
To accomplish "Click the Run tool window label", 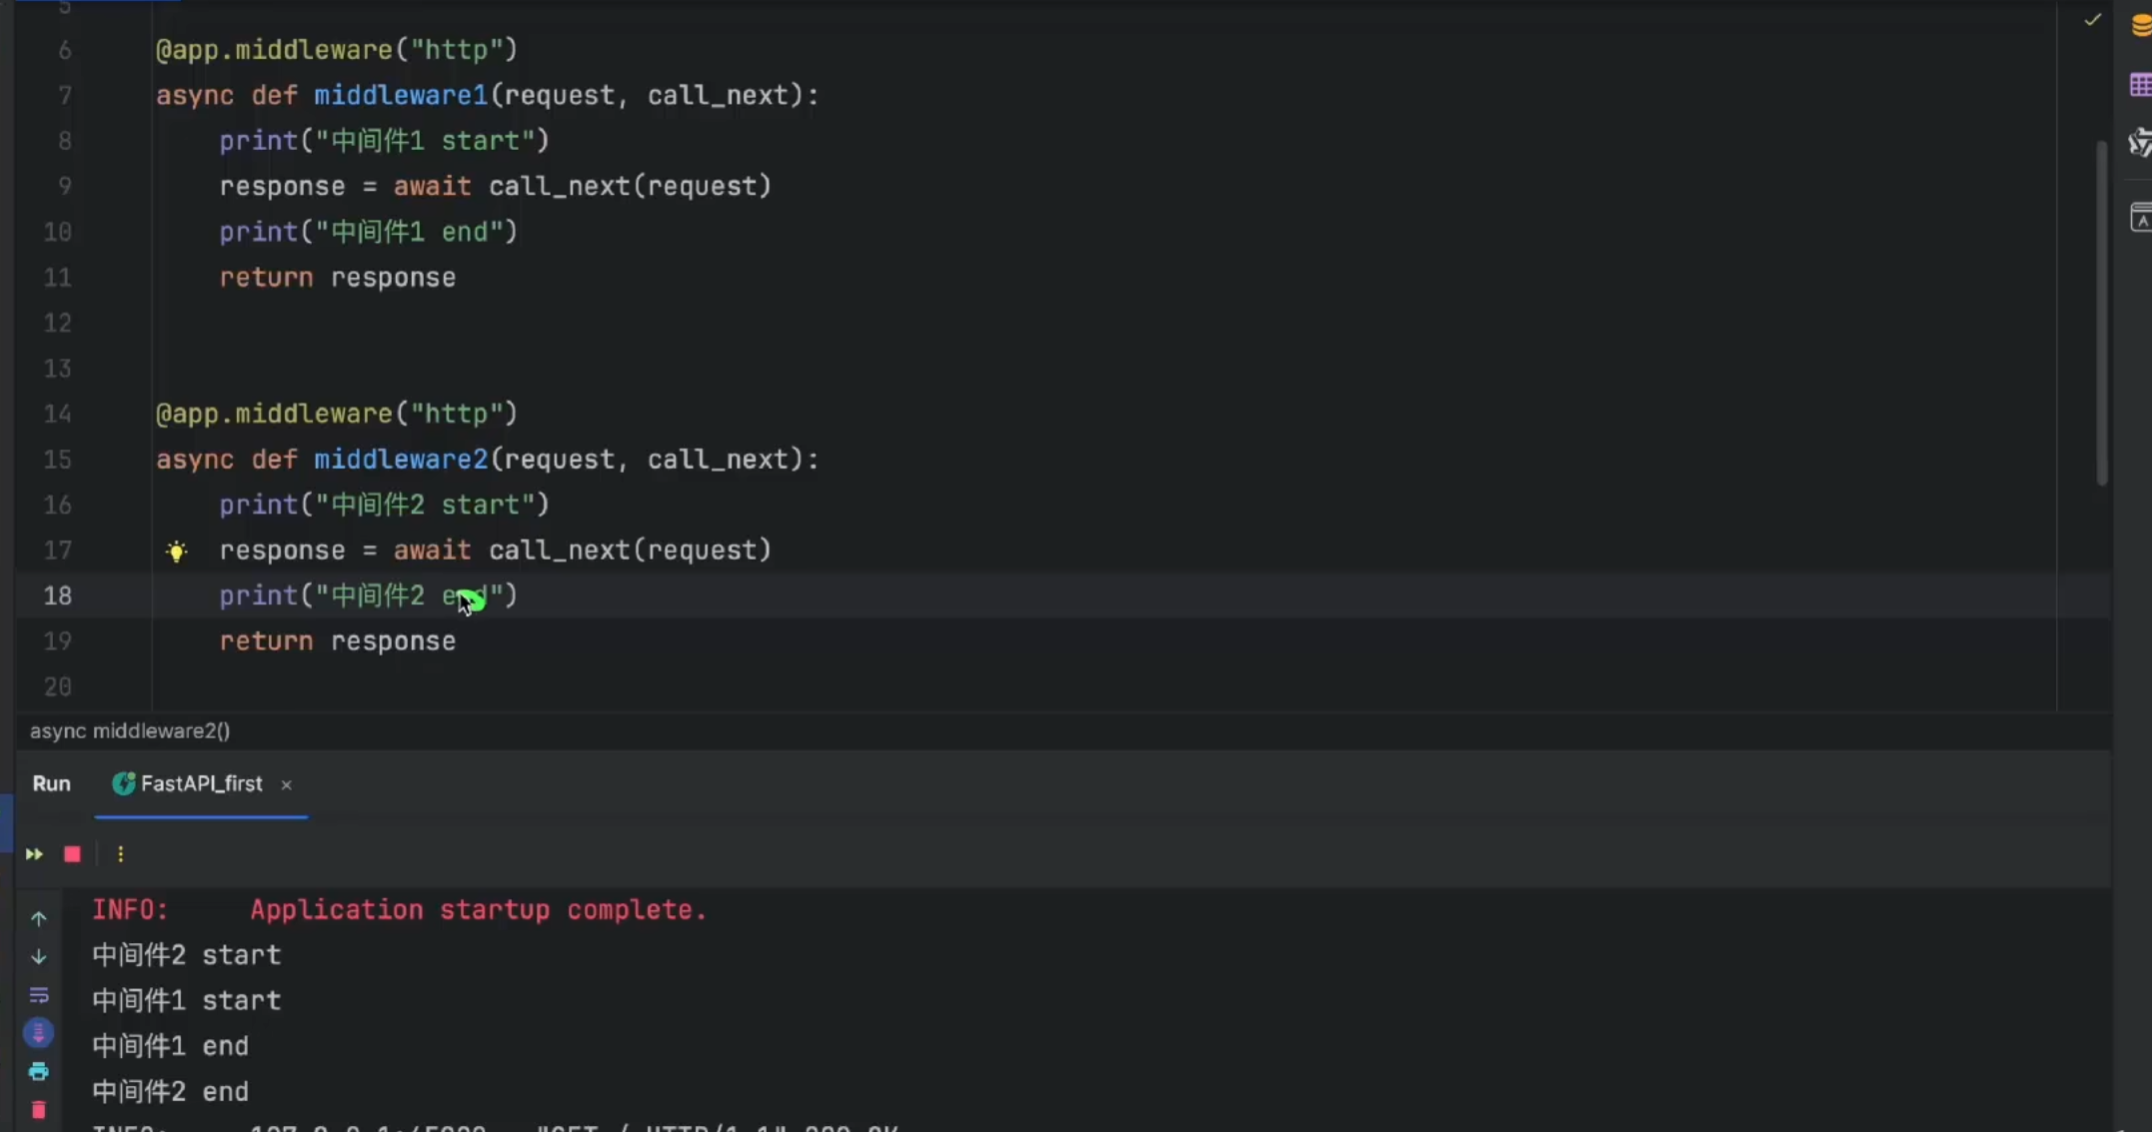I will [x=51, y=784].
